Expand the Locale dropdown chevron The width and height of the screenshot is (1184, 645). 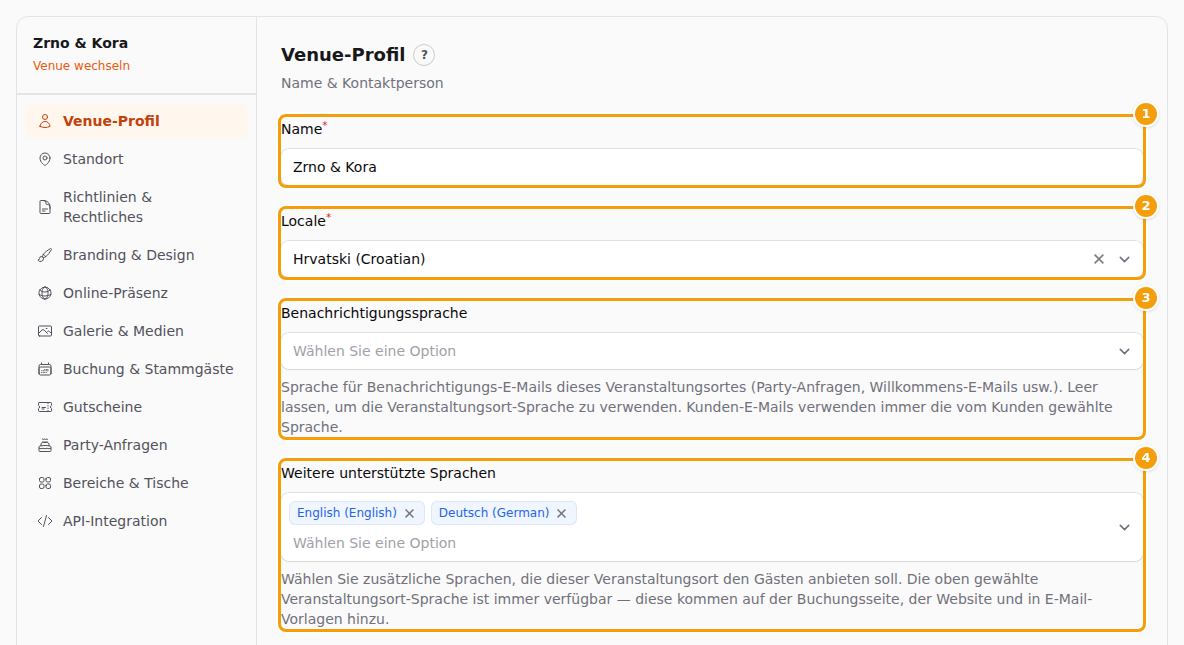click(x=1124, y=259)
